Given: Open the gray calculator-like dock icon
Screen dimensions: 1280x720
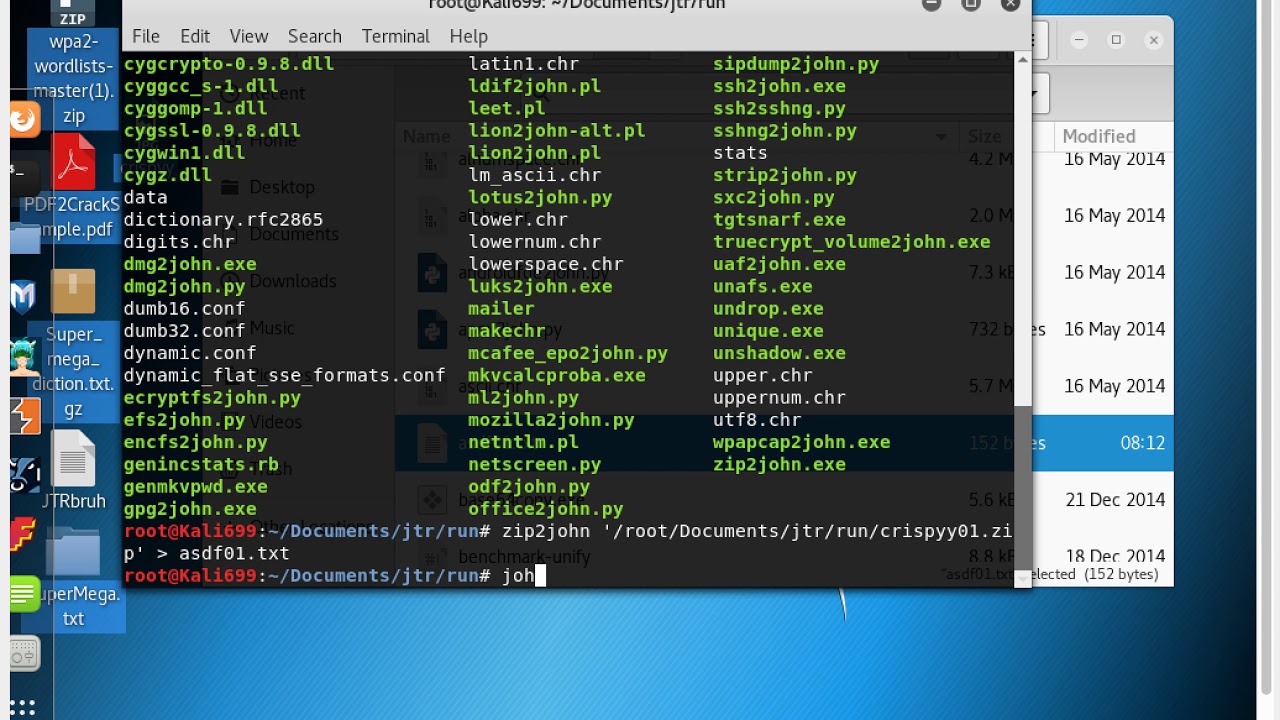Looking at the screenshot, I should pyautogui.click(x=23, y=654).
